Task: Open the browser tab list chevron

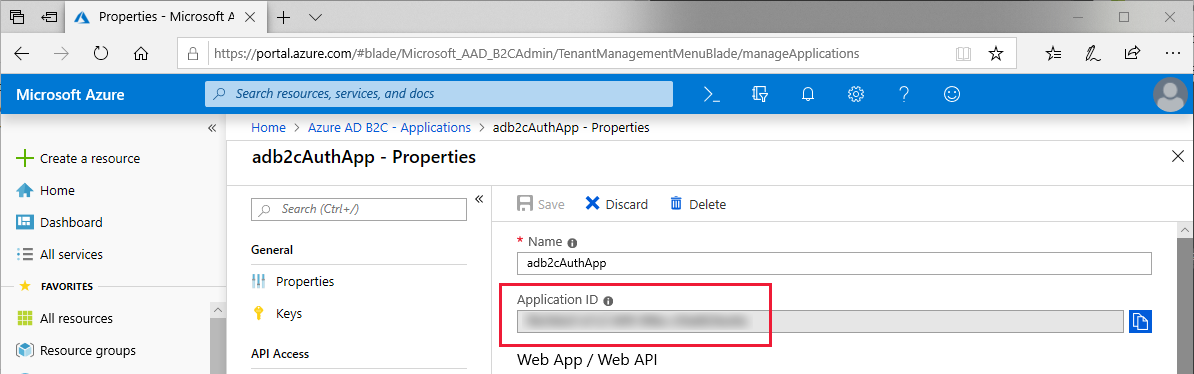Action: pos(315,17)
